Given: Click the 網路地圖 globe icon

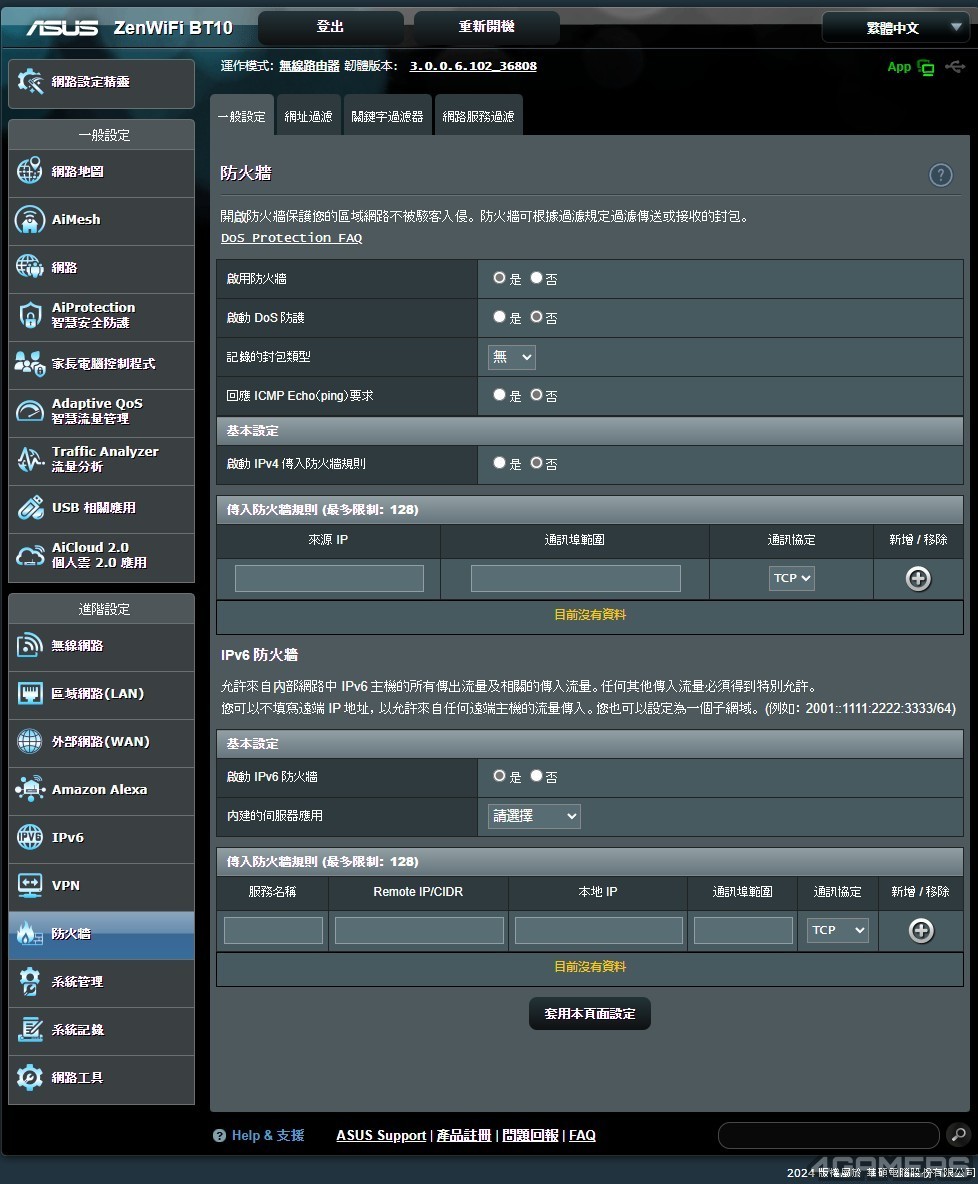Looking at the screenshot, I should (x=29, y=171).
